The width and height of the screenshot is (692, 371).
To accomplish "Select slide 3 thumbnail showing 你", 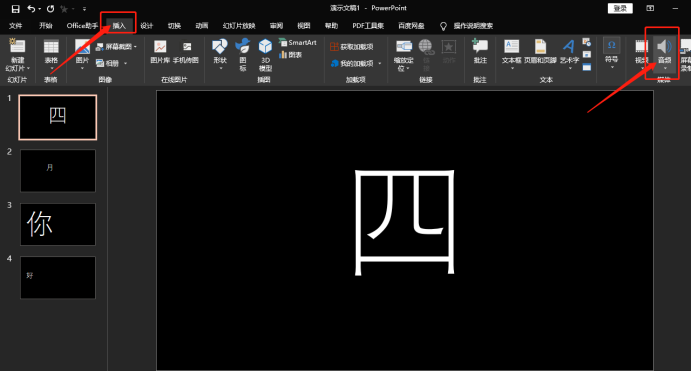I will pos(58,224).
